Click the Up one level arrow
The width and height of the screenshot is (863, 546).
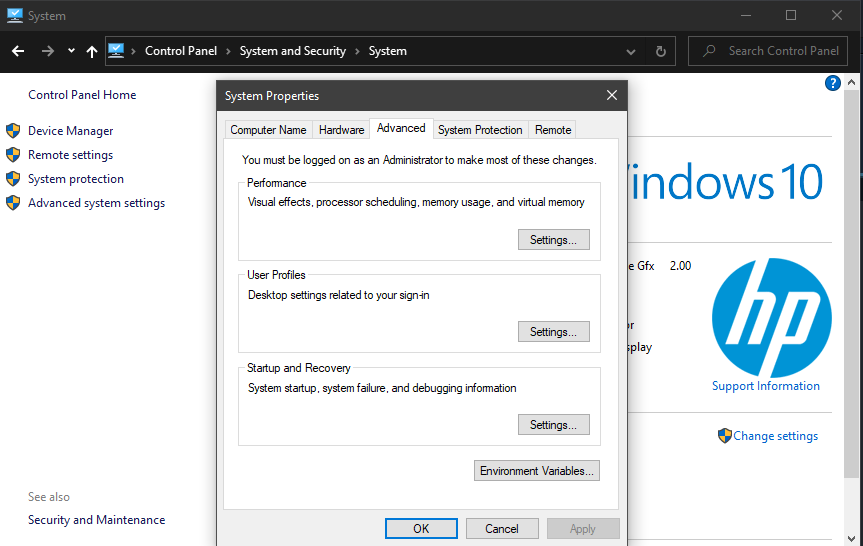pos(92,51)
